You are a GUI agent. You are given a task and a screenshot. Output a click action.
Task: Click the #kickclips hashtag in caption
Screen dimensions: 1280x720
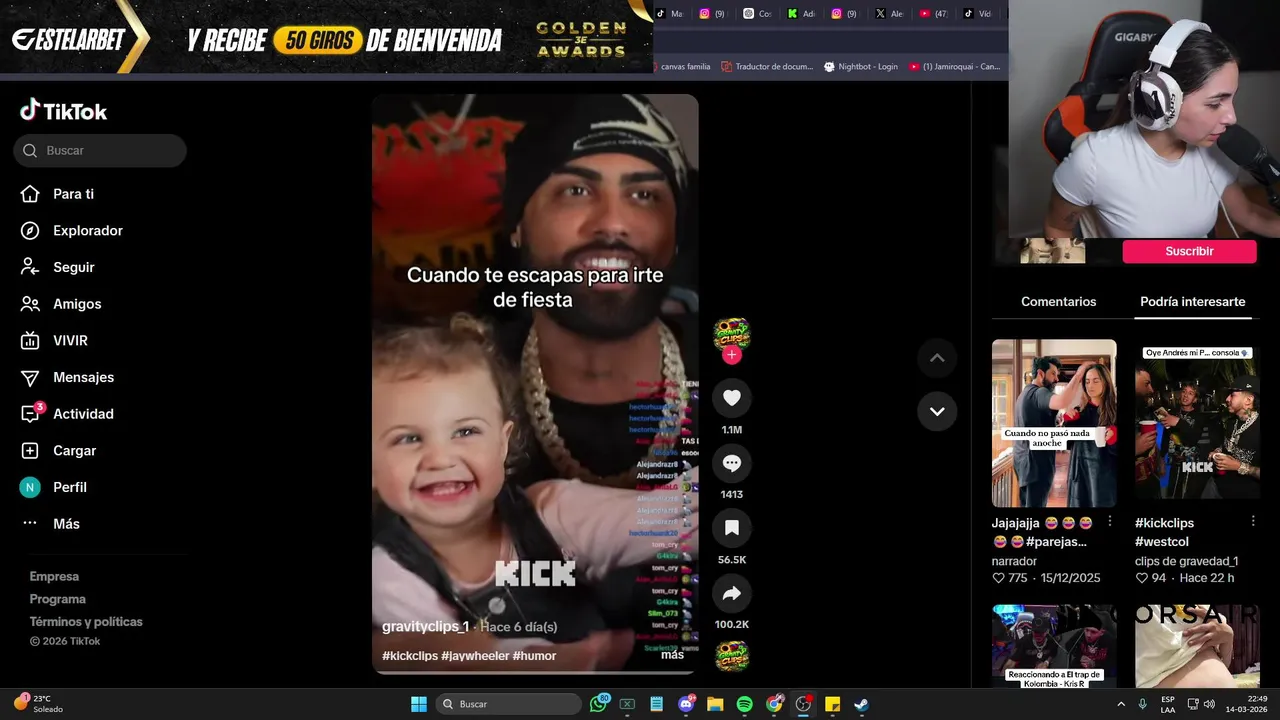click(x=410, y=656)
